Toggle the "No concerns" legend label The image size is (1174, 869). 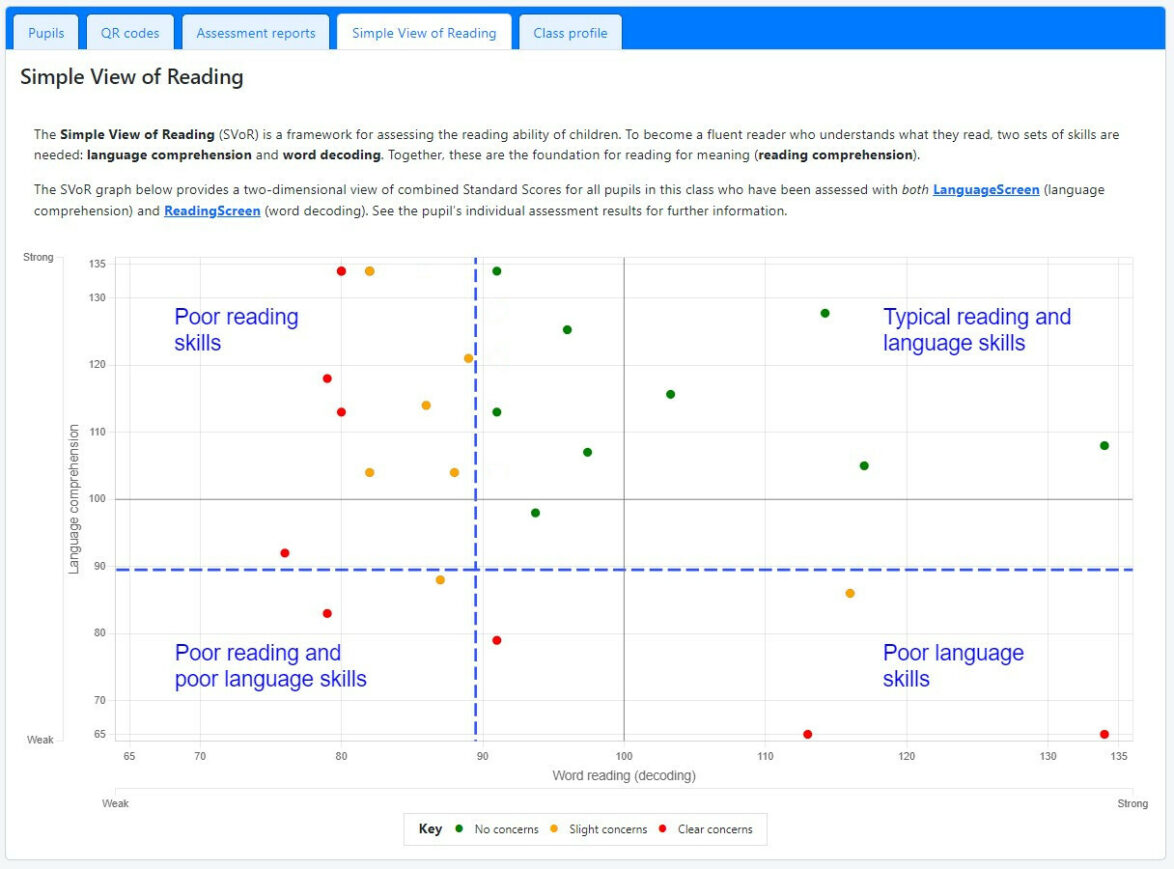[x=506, y=829]
